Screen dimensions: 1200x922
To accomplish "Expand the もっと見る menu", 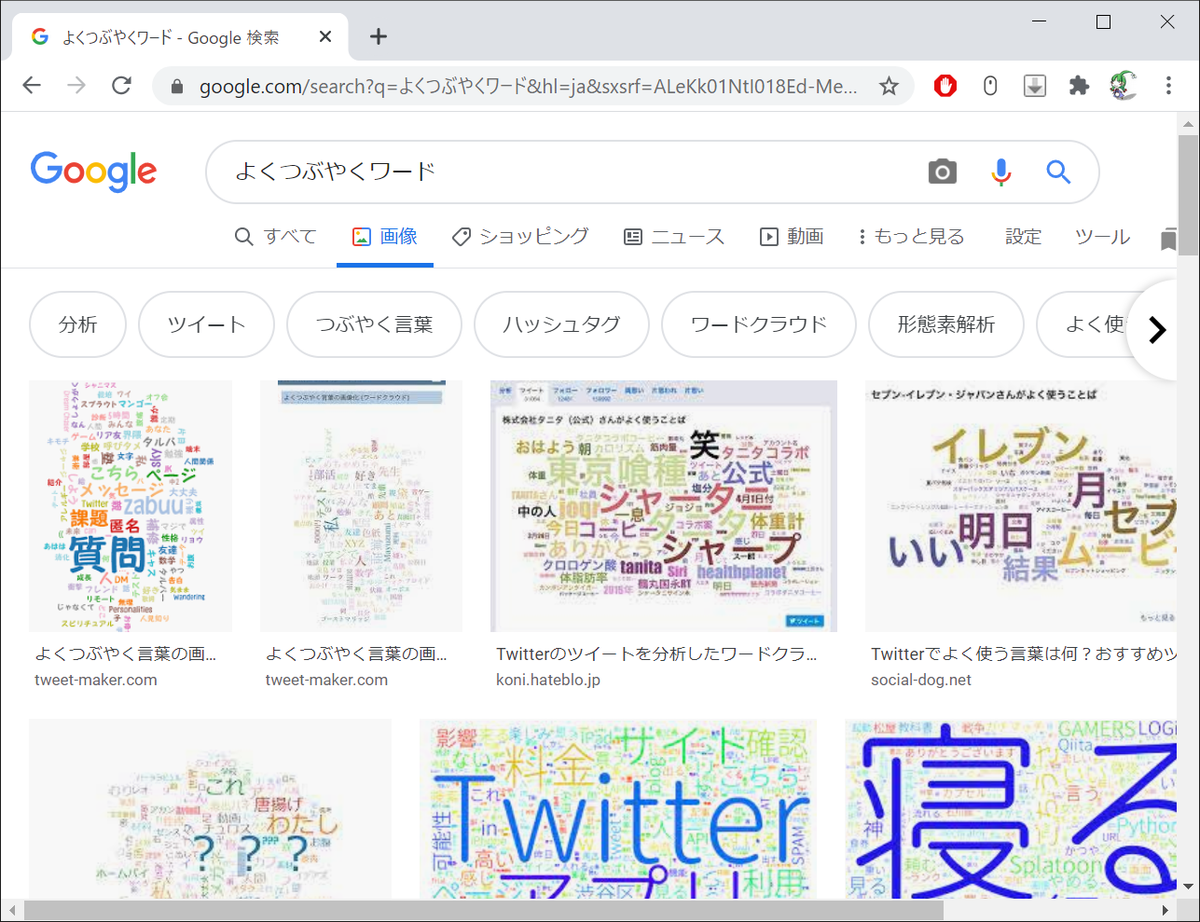I will click(x=911, y=237).
